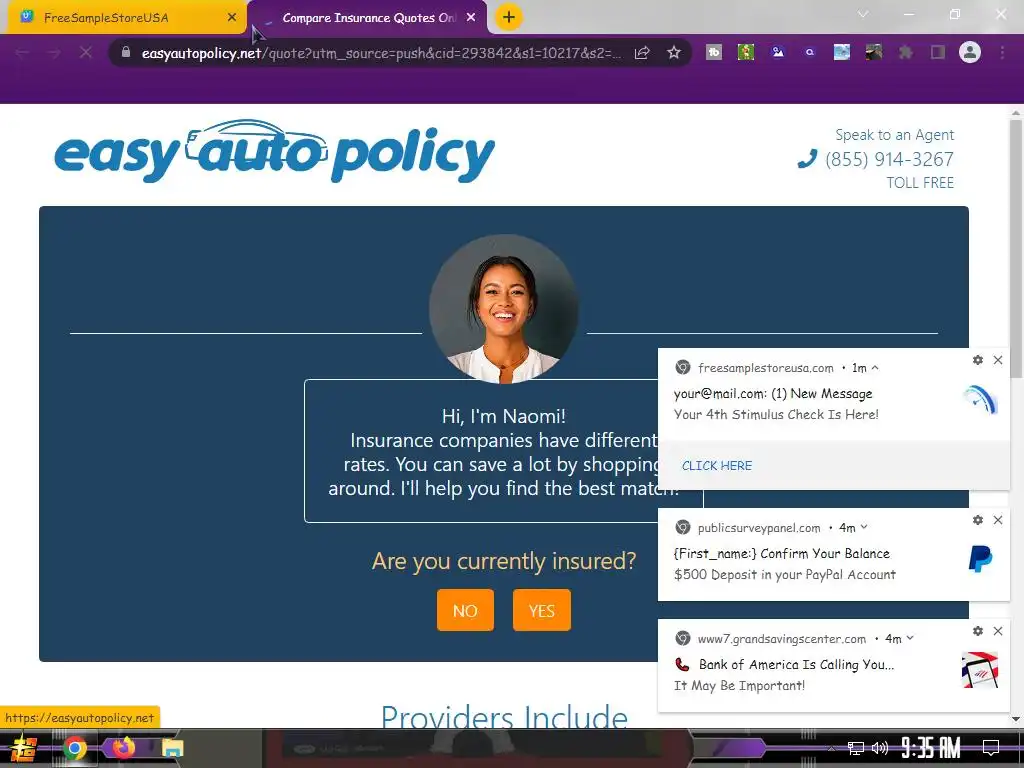Click the easy auto policy logo

274,152
